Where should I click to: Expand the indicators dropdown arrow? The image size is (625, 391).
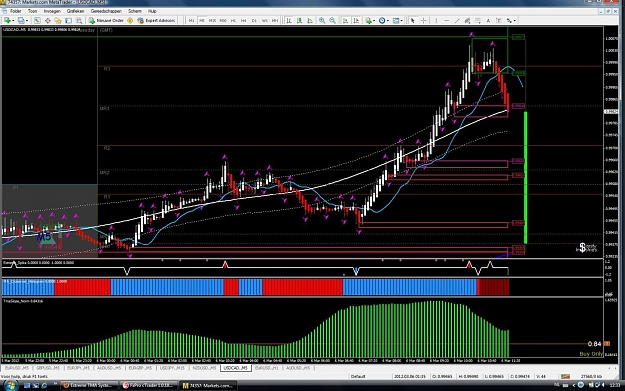tap(374, 21)
